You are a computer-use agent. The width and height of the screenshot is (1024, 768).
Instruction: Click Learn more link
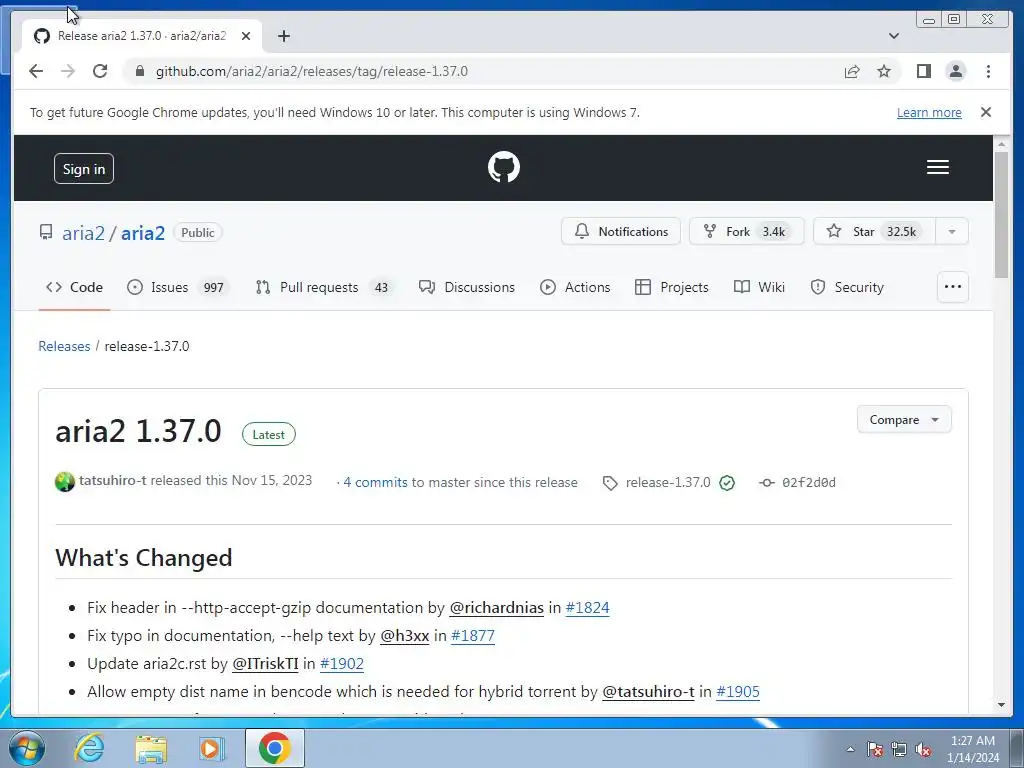[929, 112]
